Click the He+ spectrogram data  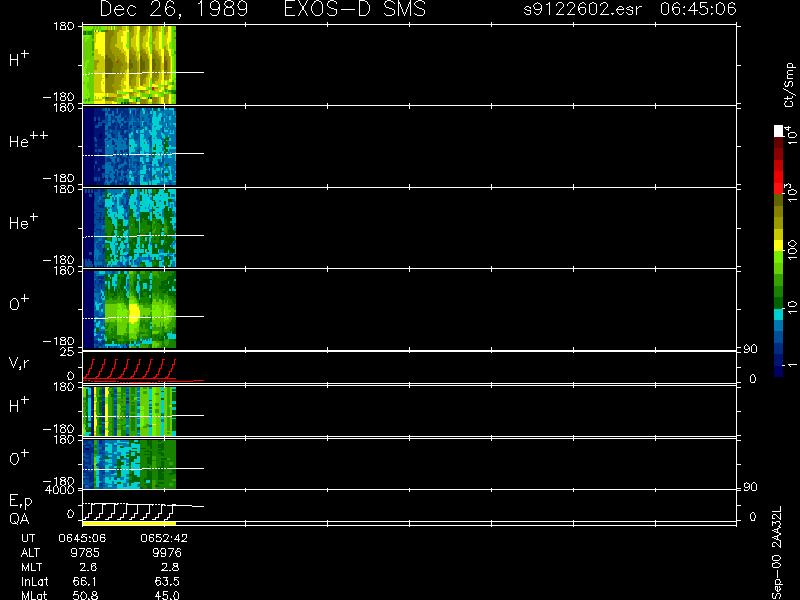click(130, 228)
